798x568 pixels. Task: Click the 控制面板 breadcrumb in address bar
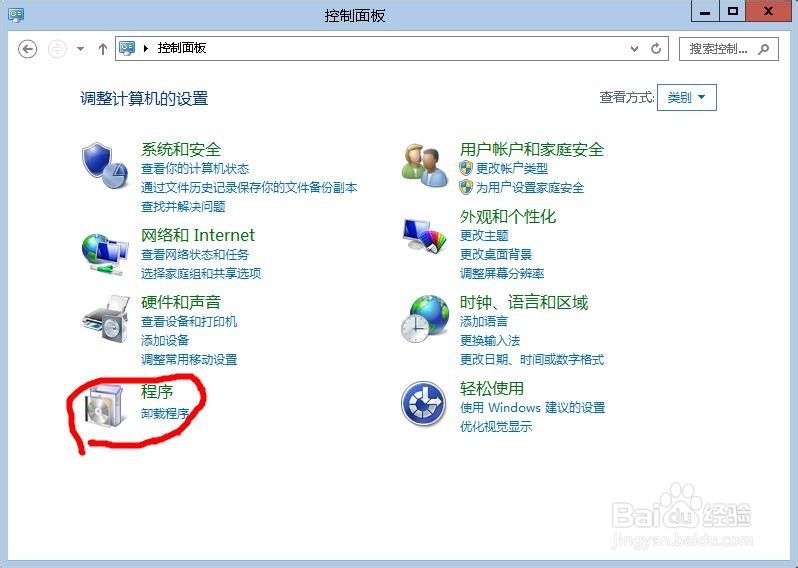tap(182, 48)
